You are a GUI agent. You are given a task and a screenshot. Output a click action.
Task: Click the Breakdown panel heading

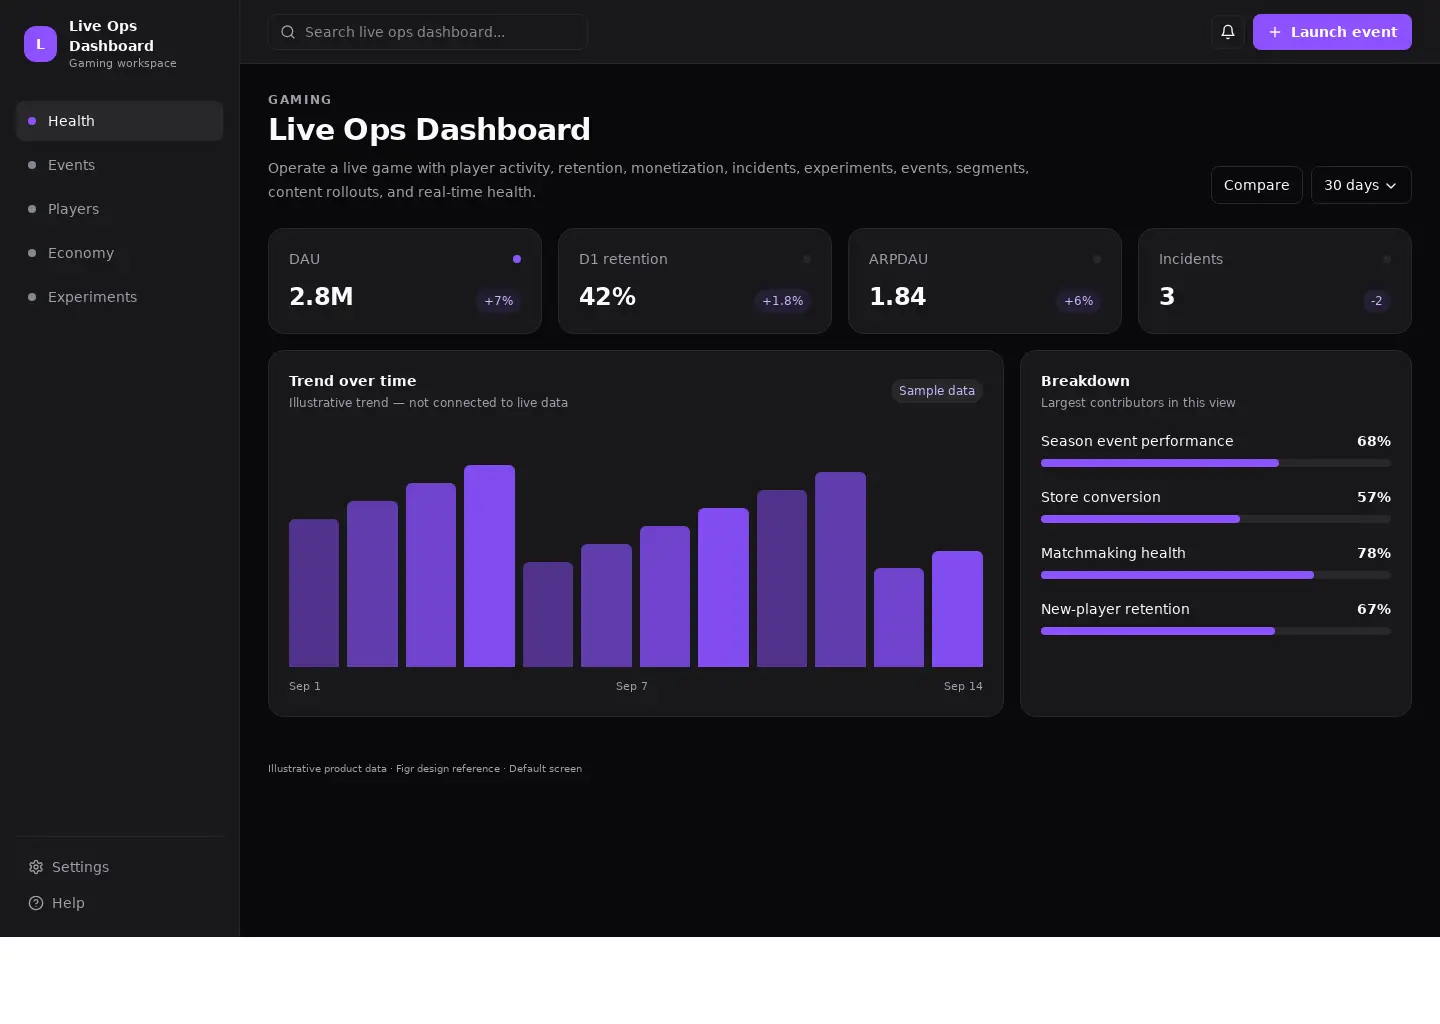[x=1085, y=381]
